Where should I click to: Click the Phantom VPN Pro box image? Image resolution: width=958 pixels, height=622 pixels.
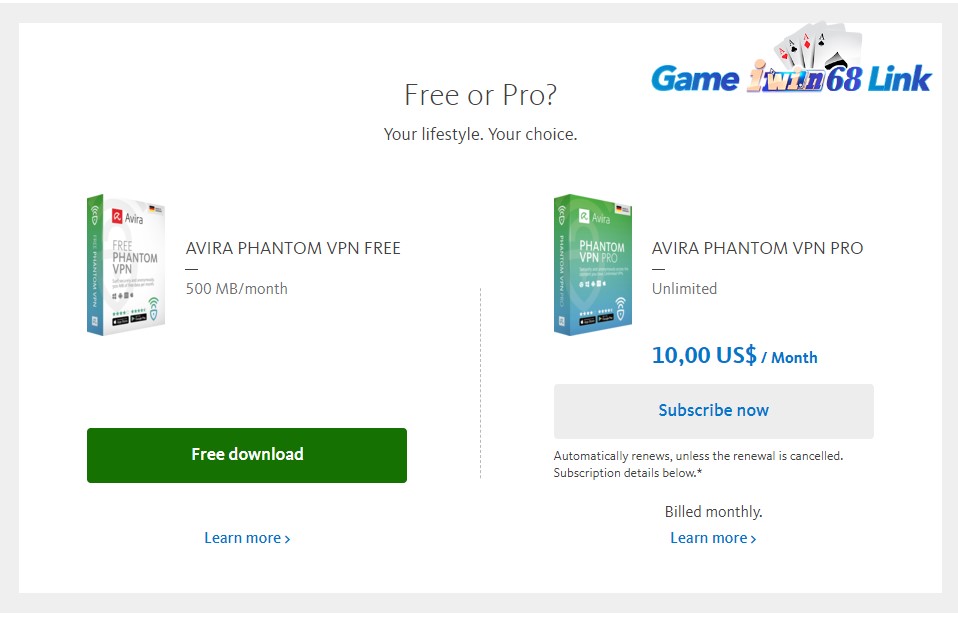pyautogui.click(x=592, y=263)
